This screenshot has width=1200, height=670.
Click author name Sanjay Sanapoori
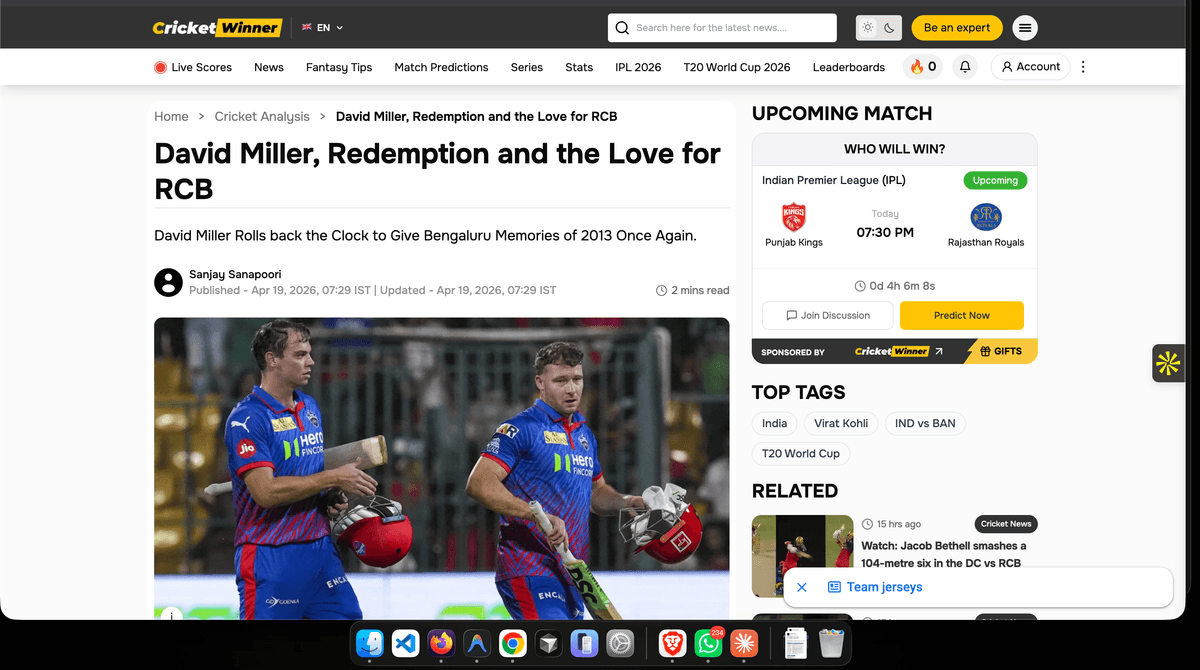(x=235, y=274)
